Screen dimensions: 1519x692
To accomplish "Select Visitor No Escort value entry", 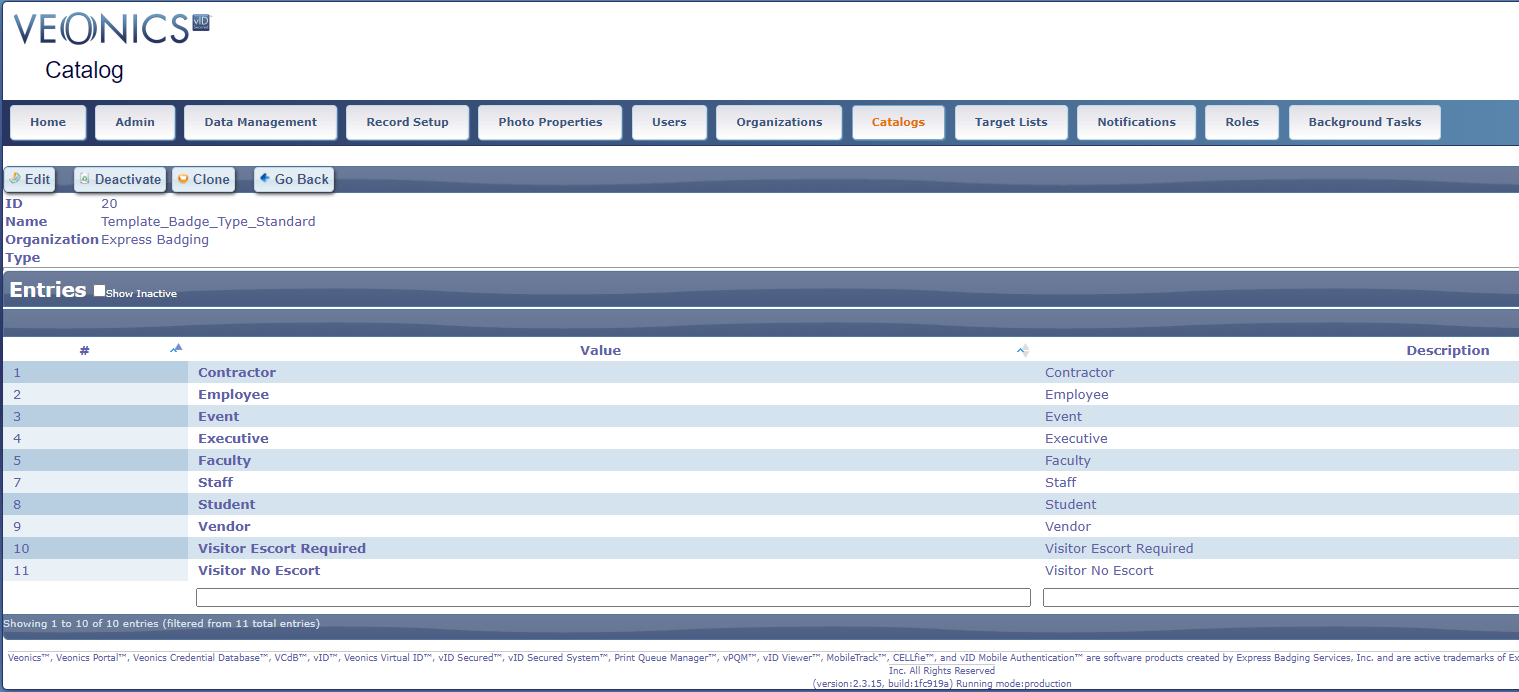I will pyautogui.click(x=259, y=570).
